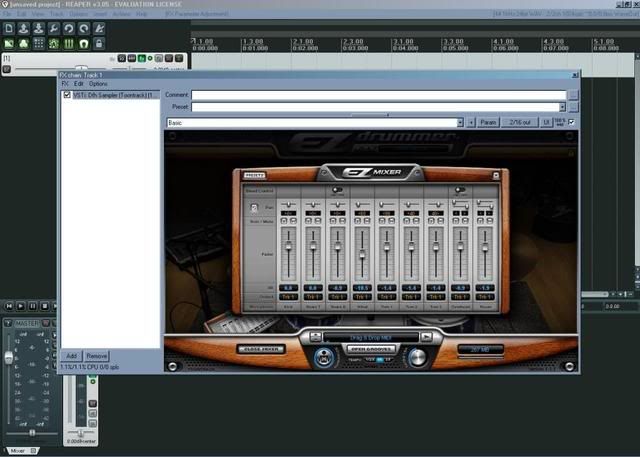Viewport: 640px width, 457px height.
Task: Click the io routing button on track 1 panel
Action: click(122, 58)
